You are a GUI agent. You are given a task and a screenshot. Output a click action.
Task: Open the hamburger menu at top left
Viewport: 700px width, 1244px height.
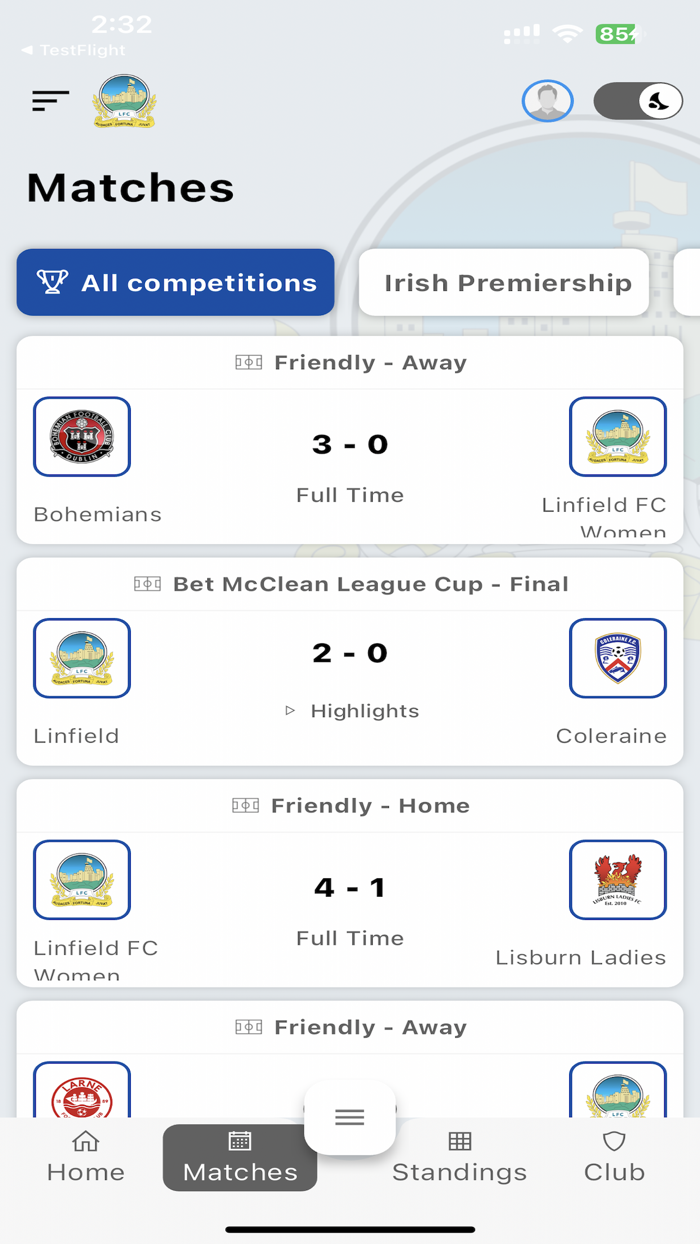pos(50,100)
